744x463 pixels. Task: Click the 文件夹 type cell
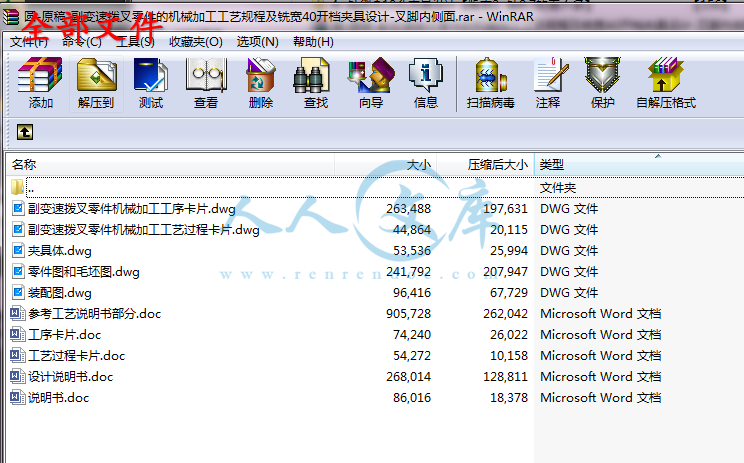pyautogui.click(x=558, y=188)
